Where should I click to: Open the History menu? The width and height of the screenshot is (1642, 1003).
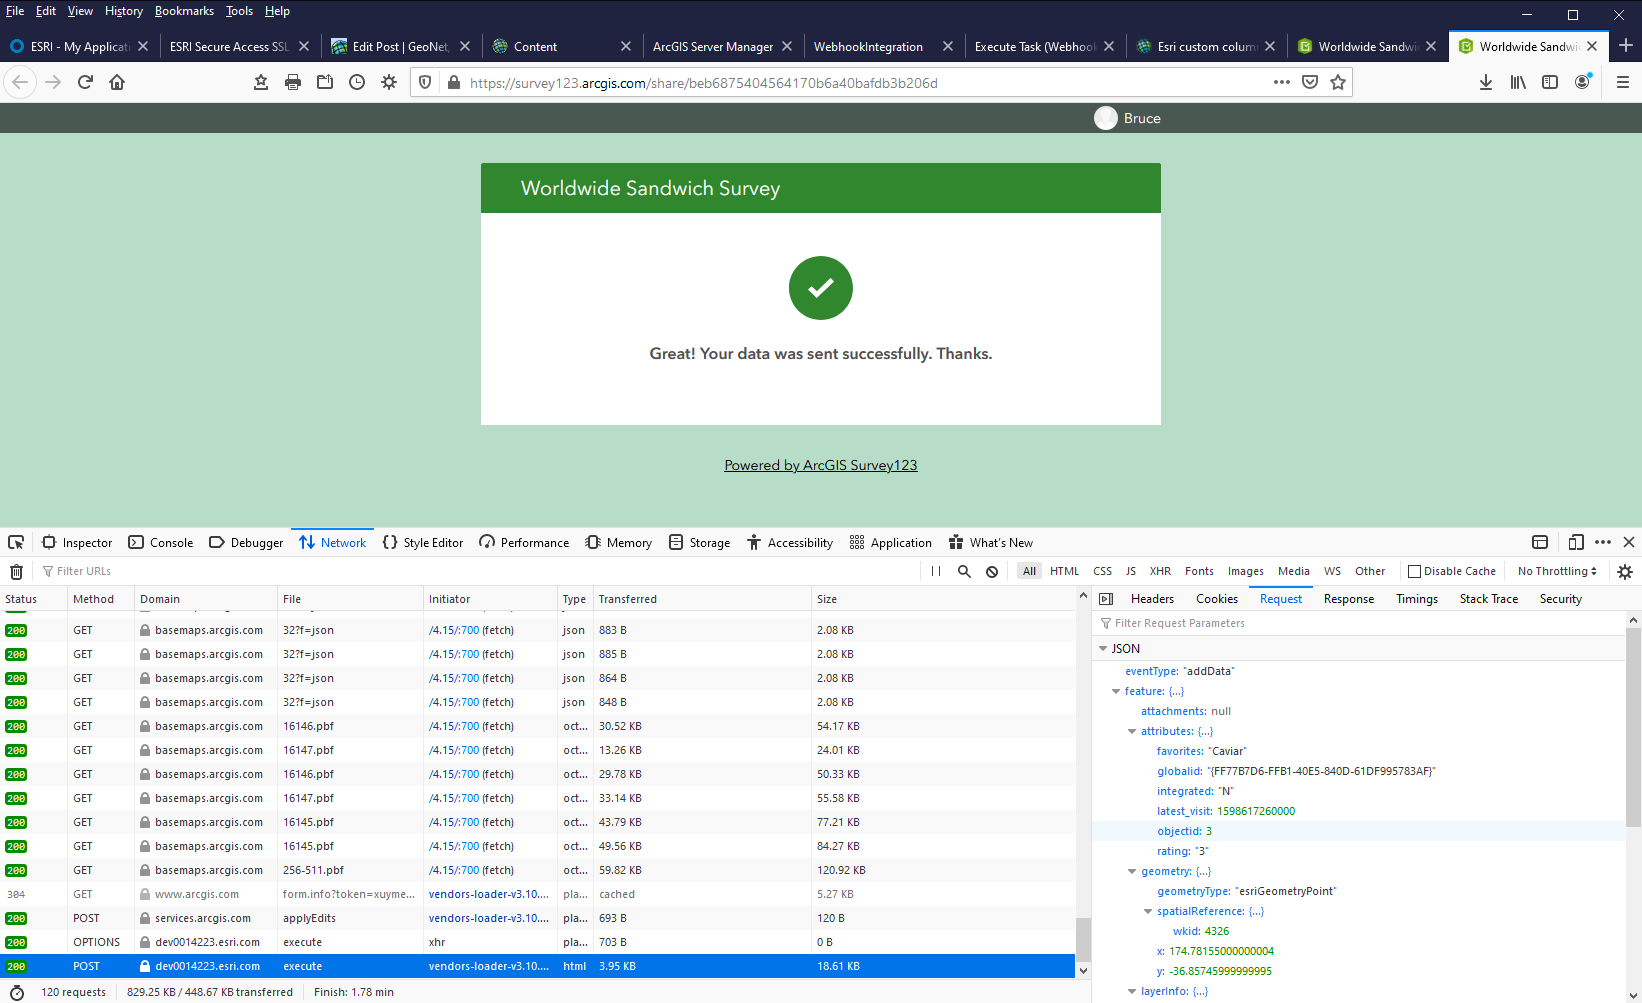(124, 11)
